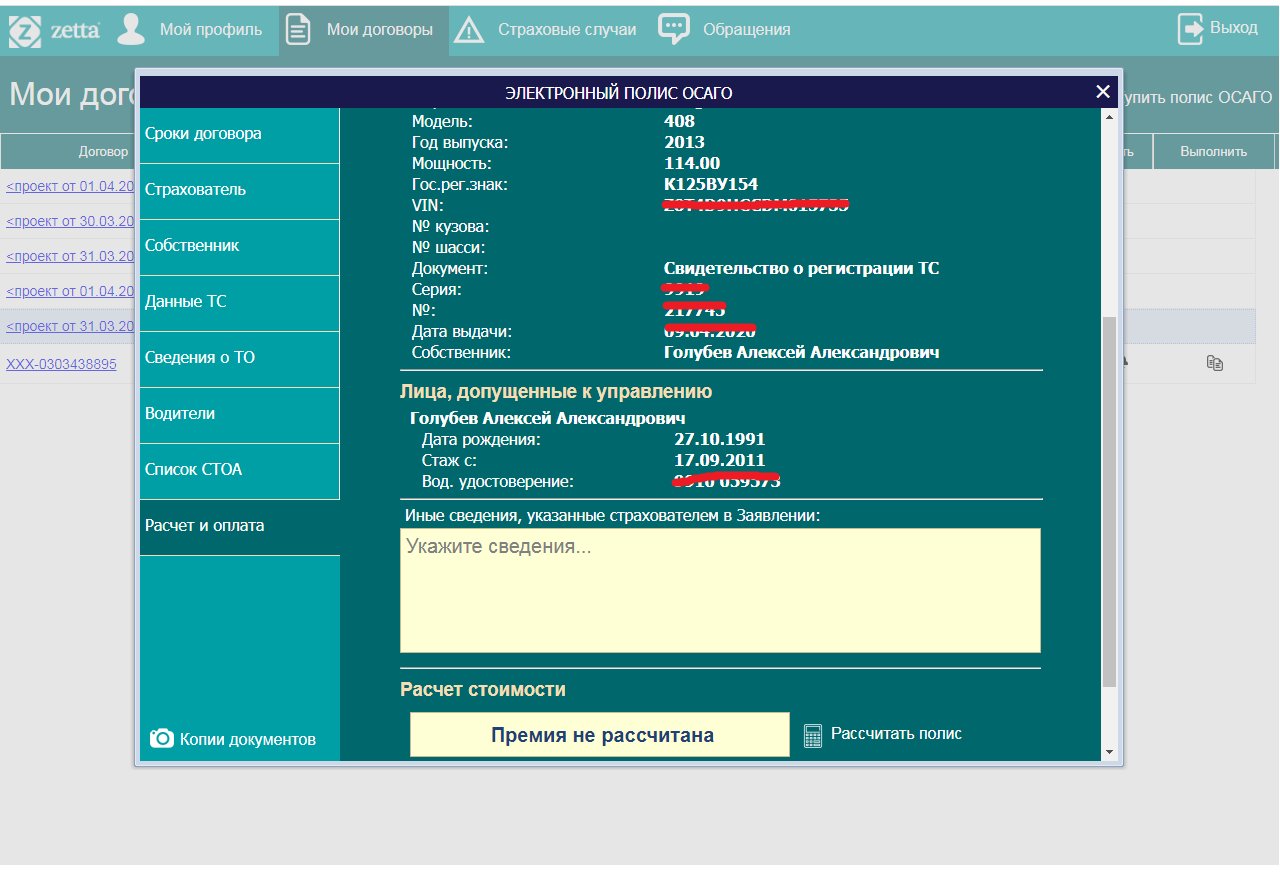Click the calculator icon Рассчитать полис
This screenshot has height=872, width=1280.
click(x=813, y=735)
